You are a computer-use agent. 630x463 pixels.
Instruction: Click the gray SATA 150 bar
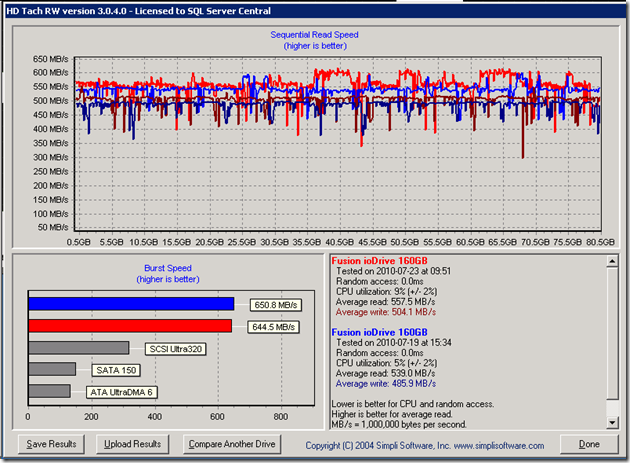coord(52,370)
